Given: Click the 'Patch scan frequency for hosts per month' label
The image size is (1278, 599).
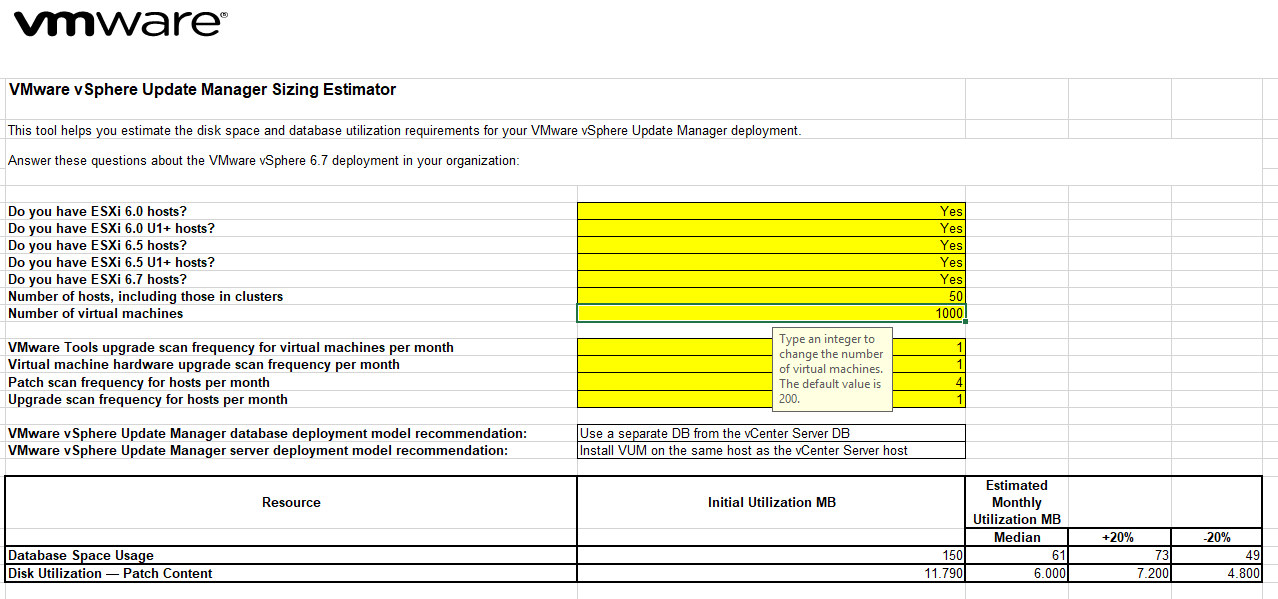Looking at the screenshot, I should 138,382.
